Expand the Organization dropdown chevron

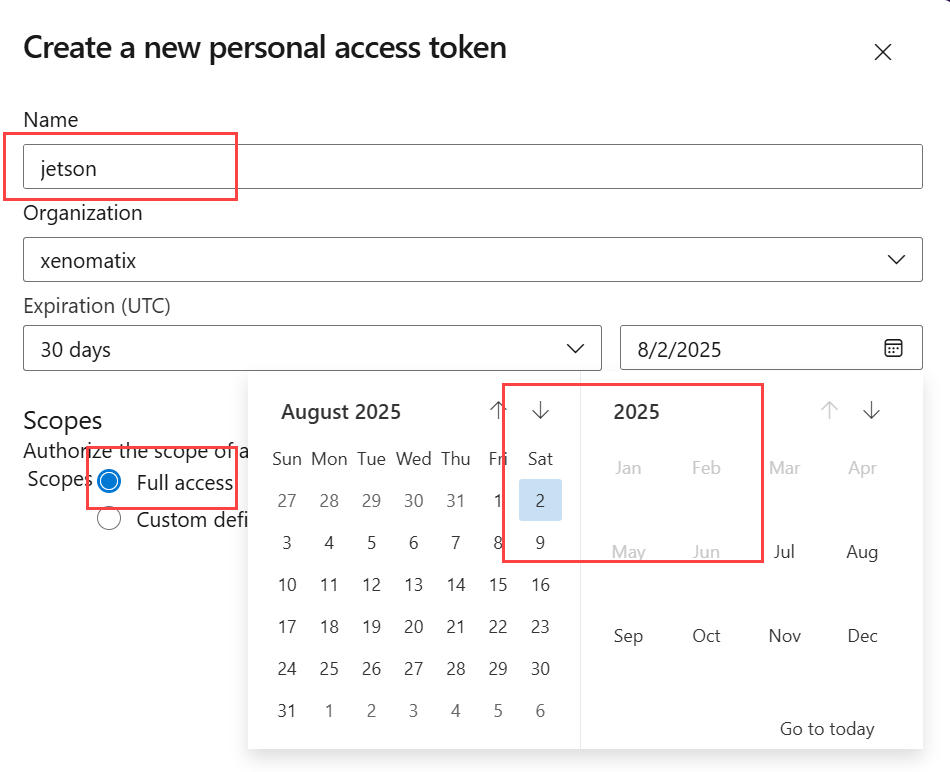896,260
